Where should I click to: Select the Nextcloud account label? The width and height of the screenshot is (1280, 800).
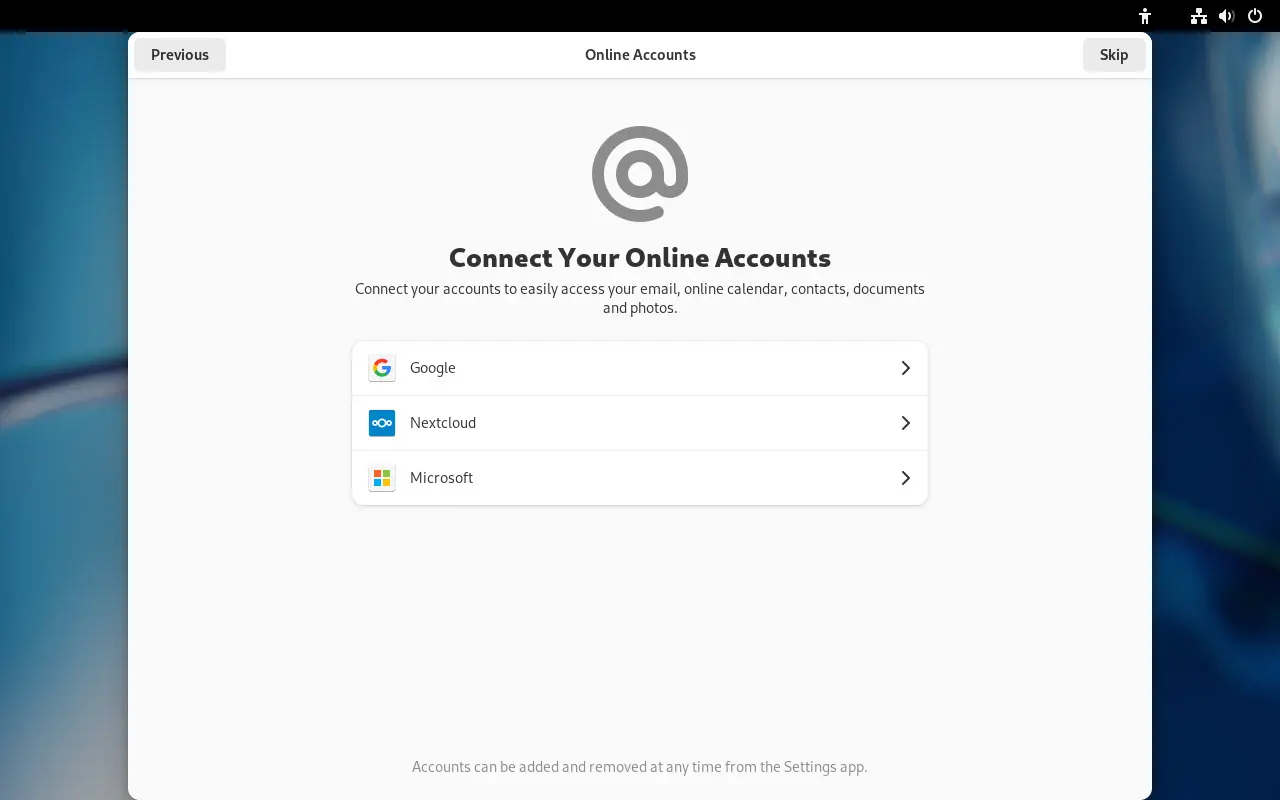pos(443,423)
